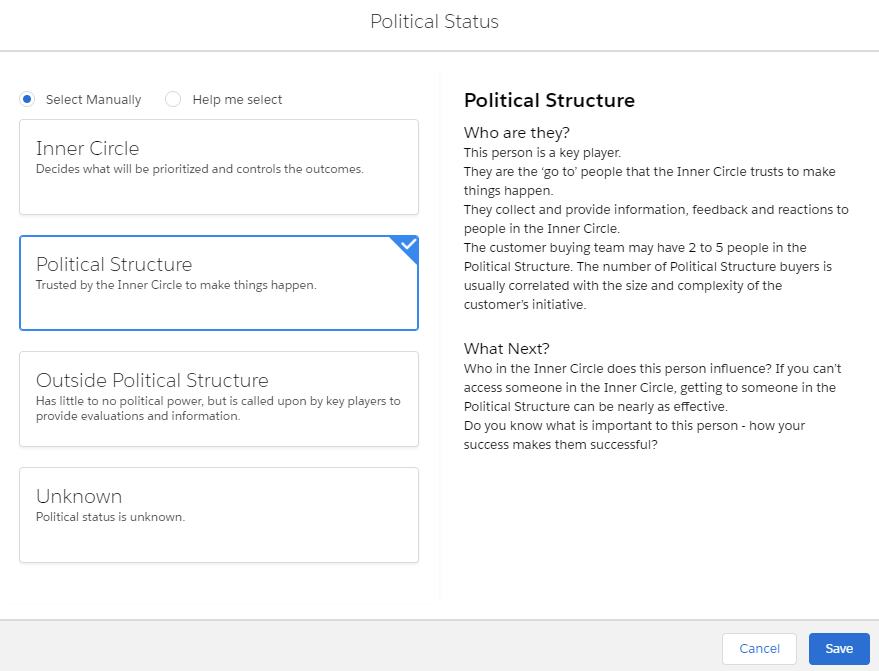Select the 'Select Manually' radio button

tap(27, 99)
